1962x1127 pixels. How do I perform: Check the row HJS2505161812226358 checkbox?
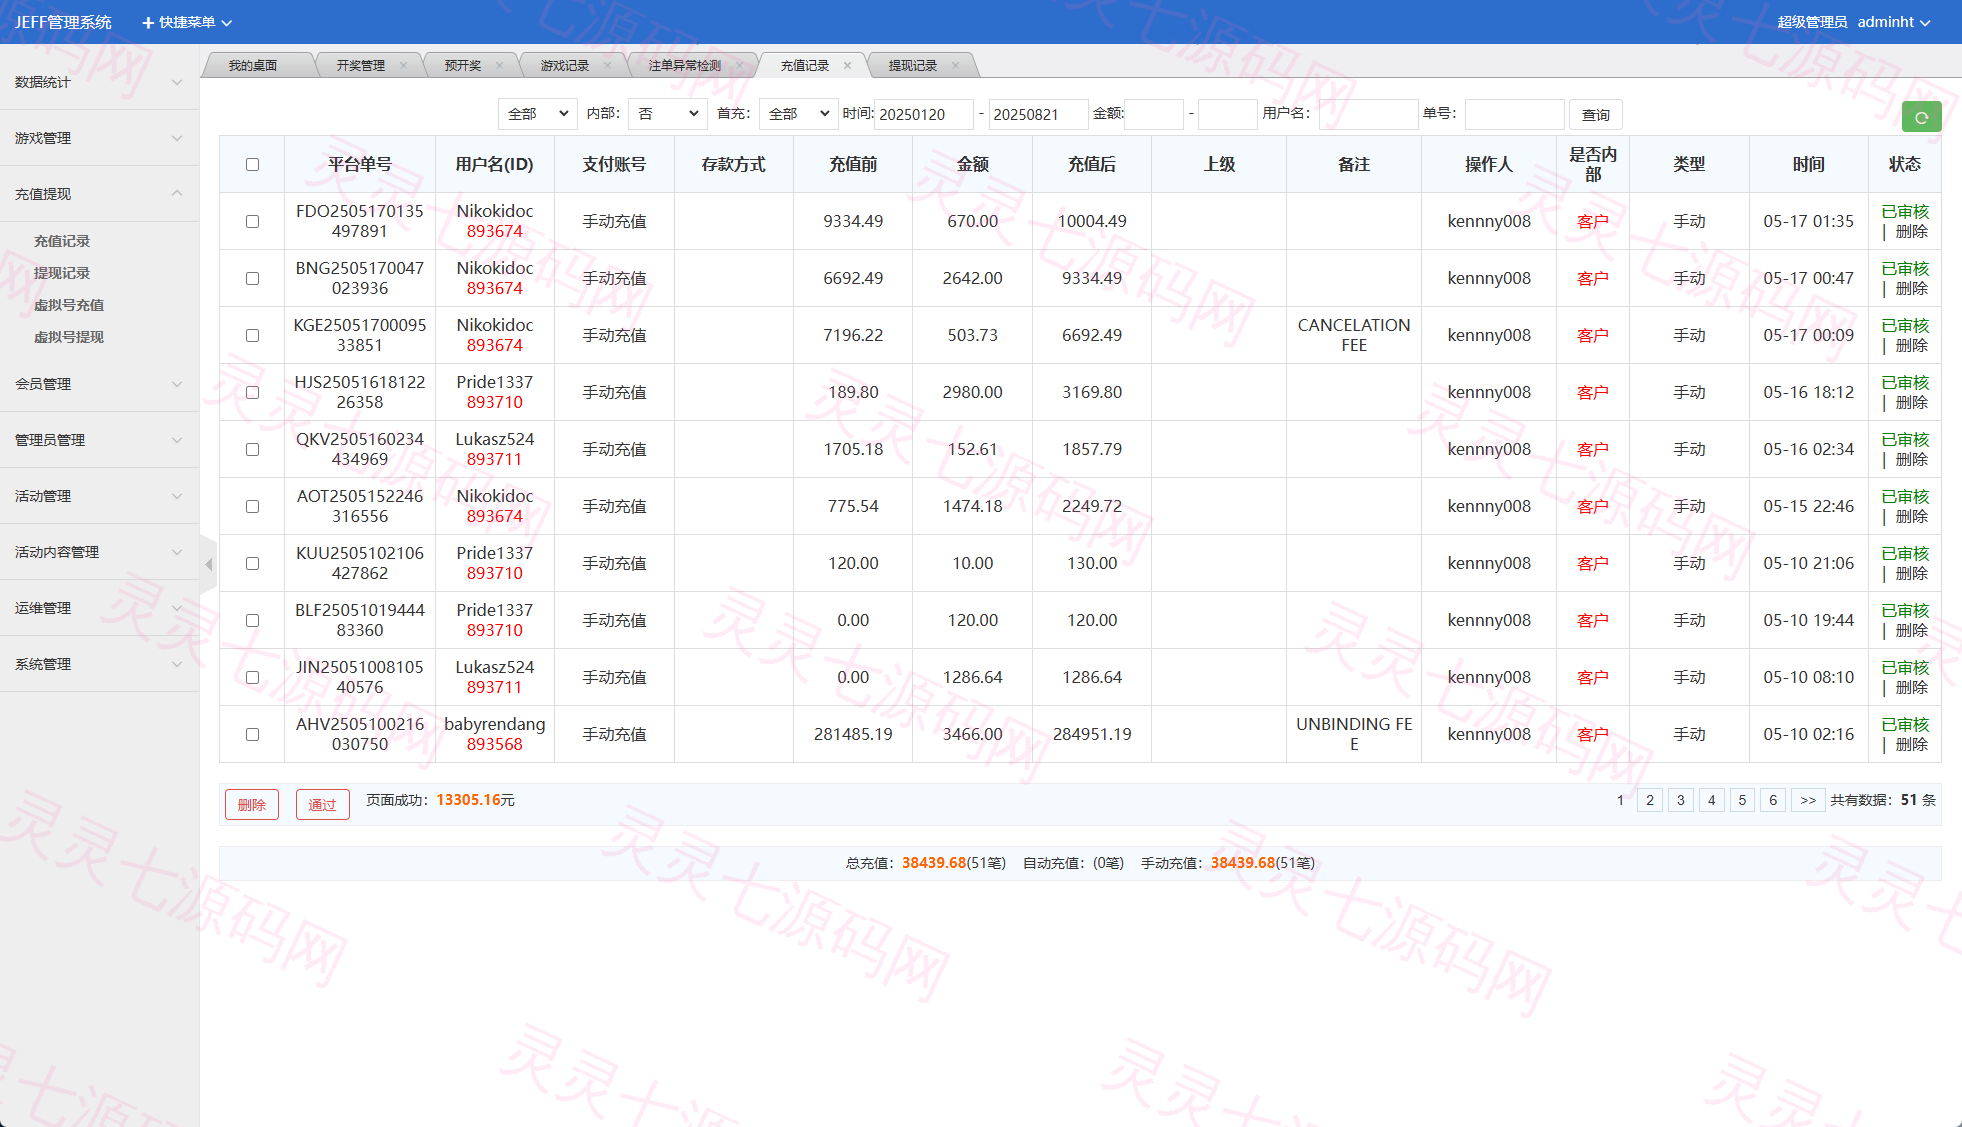(252, 393)
